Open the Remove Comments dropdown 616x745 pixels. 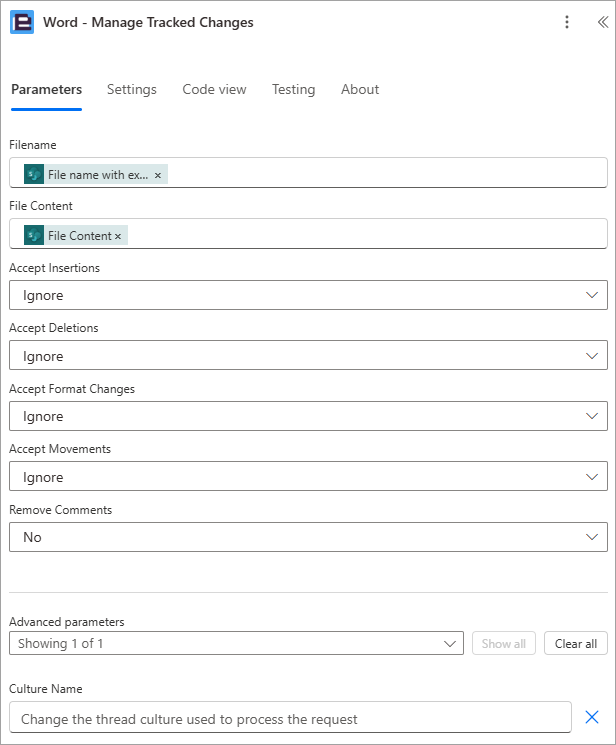pyautogui.click(x=308, y=537)
